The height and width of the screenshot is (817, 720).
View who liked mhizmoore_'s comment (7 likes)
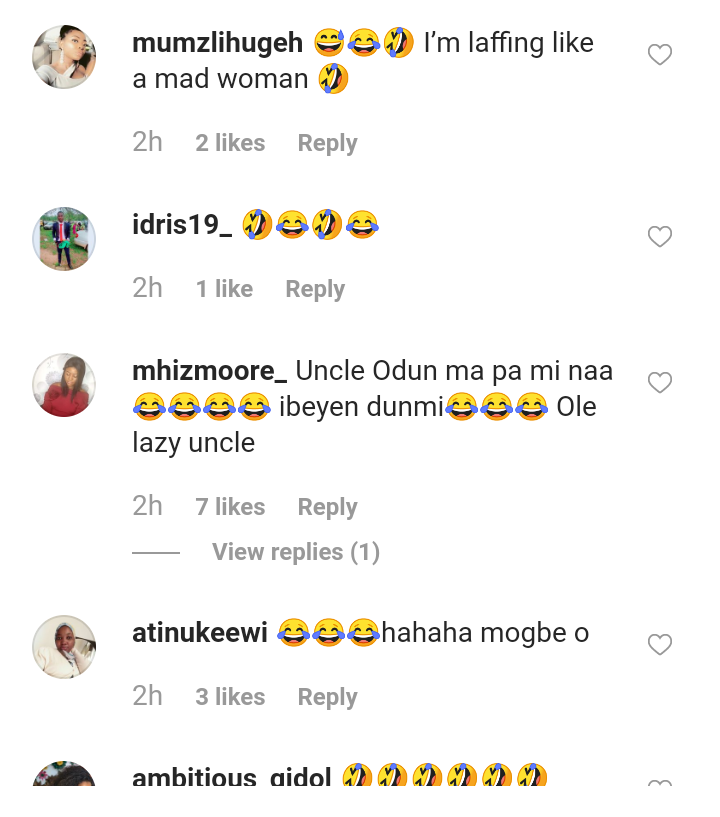(230, 507)
